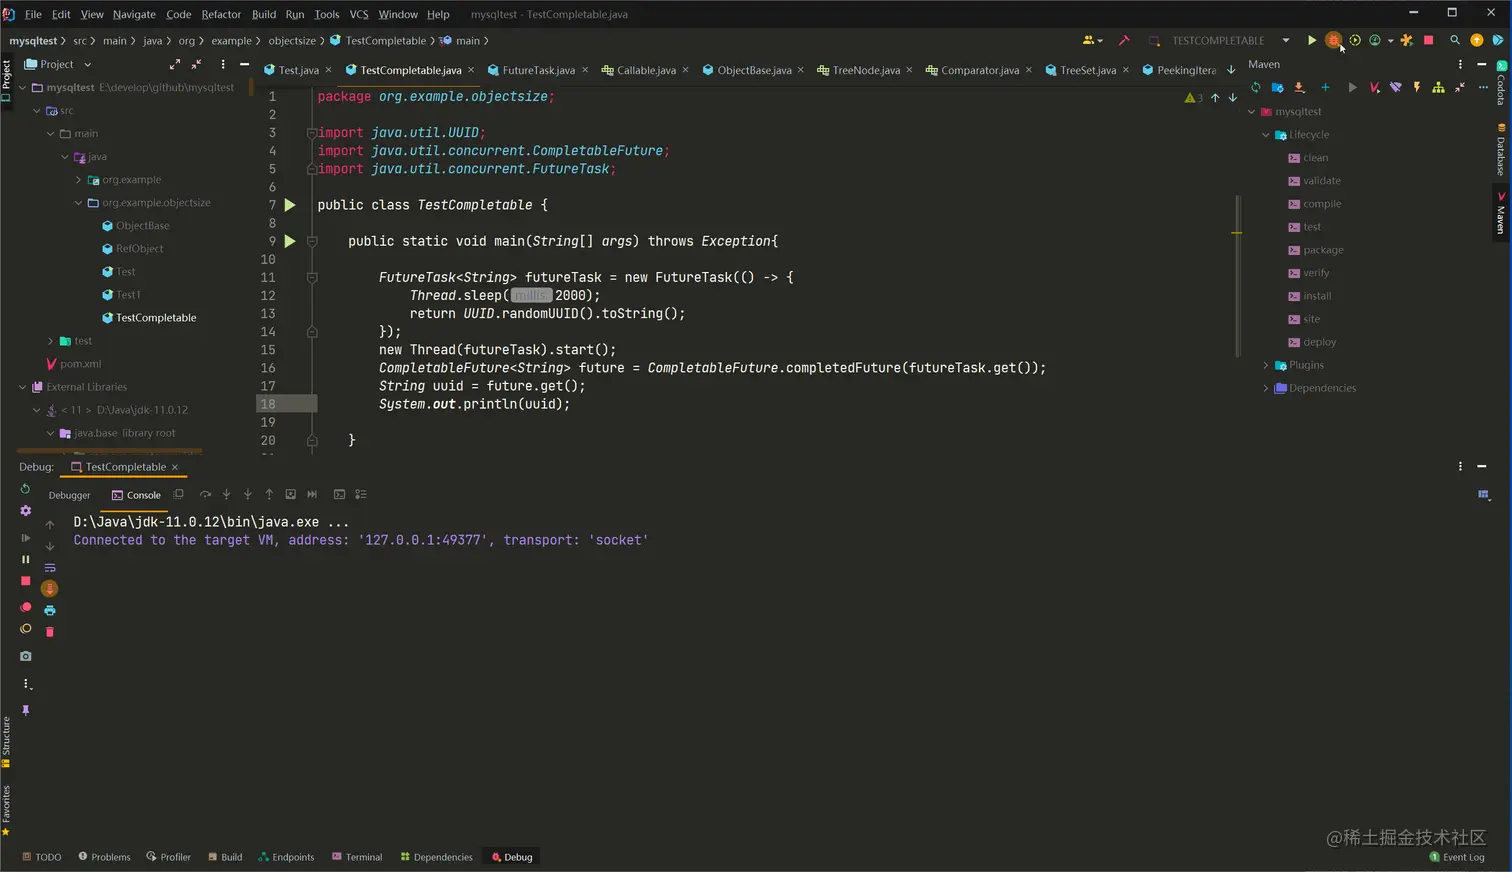Viewport: 1512px width, 872px height.
Task: Open the Refactor menu
Action: click(221, 14)
